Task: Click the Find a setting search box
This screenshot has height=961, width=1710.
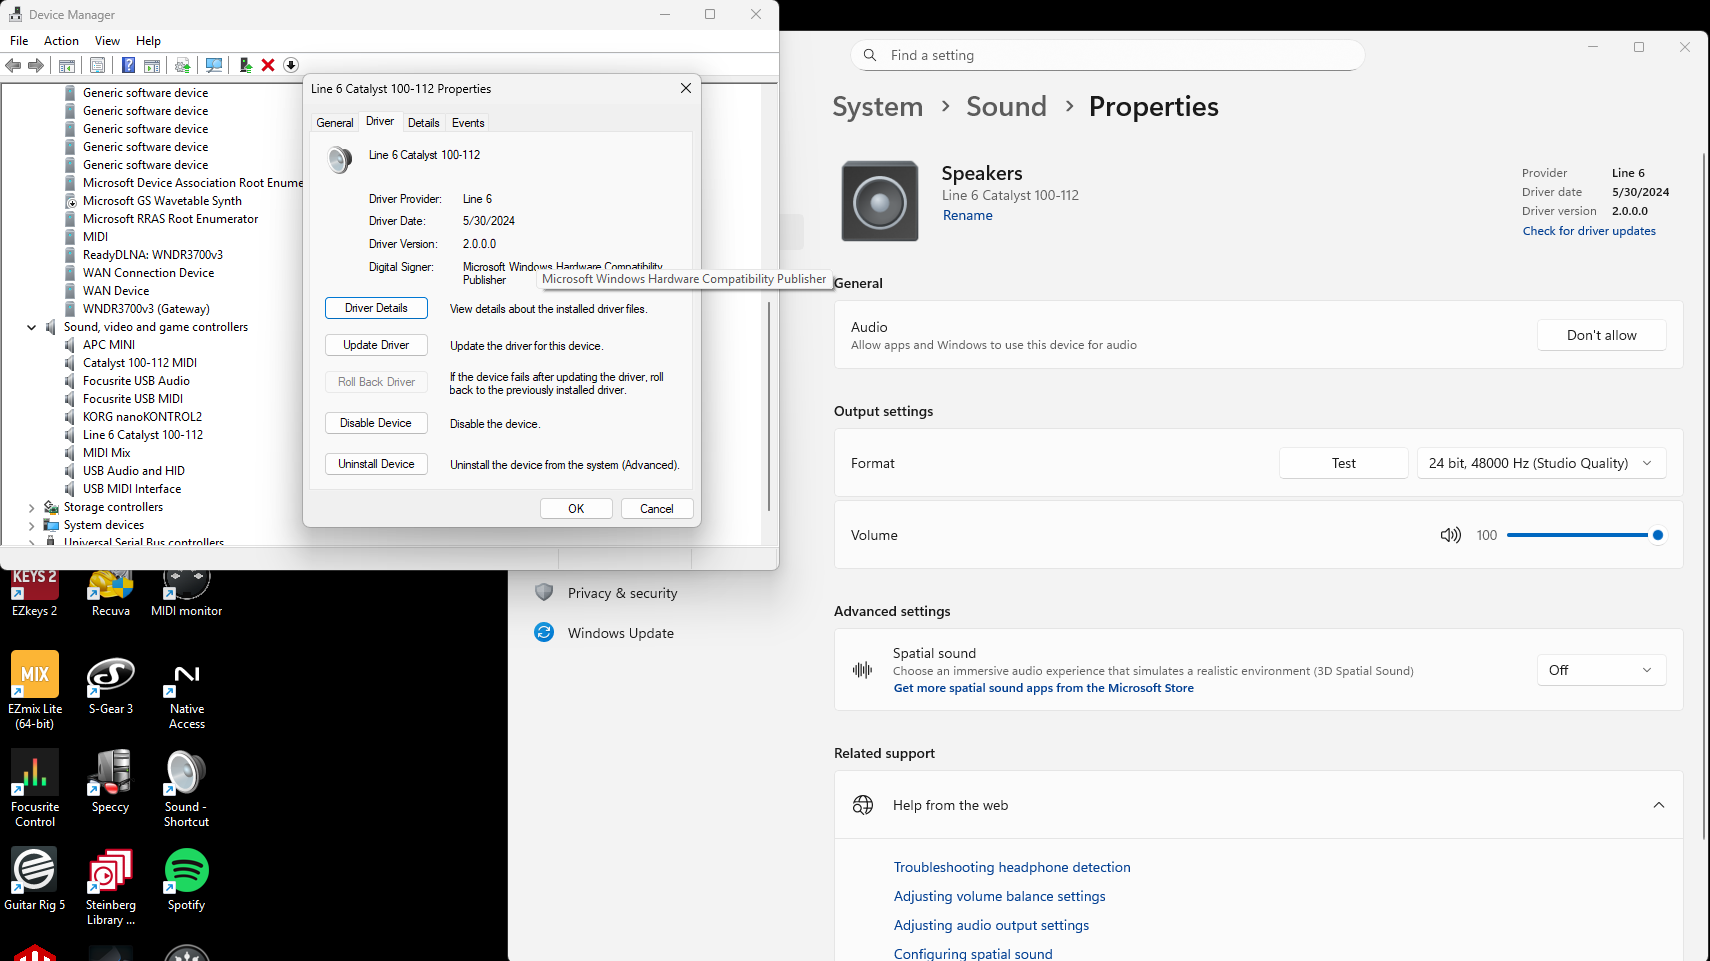Action: (x=1108, y=55)
